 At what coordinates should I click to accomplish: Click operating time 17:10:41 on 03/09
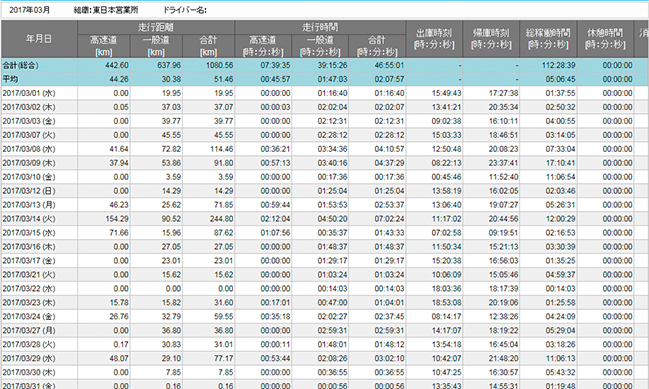[560, 163]
